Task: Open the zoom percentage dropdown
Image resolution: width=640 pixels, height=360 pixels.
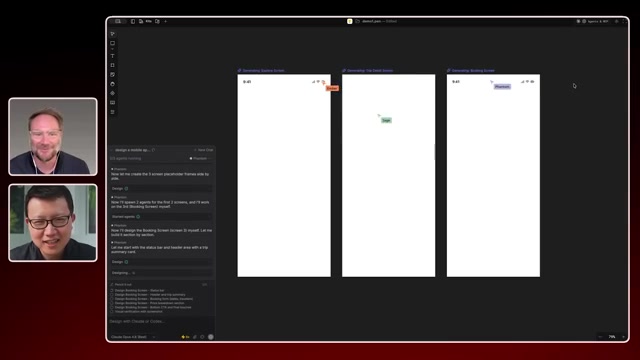Action: point(612,337)
